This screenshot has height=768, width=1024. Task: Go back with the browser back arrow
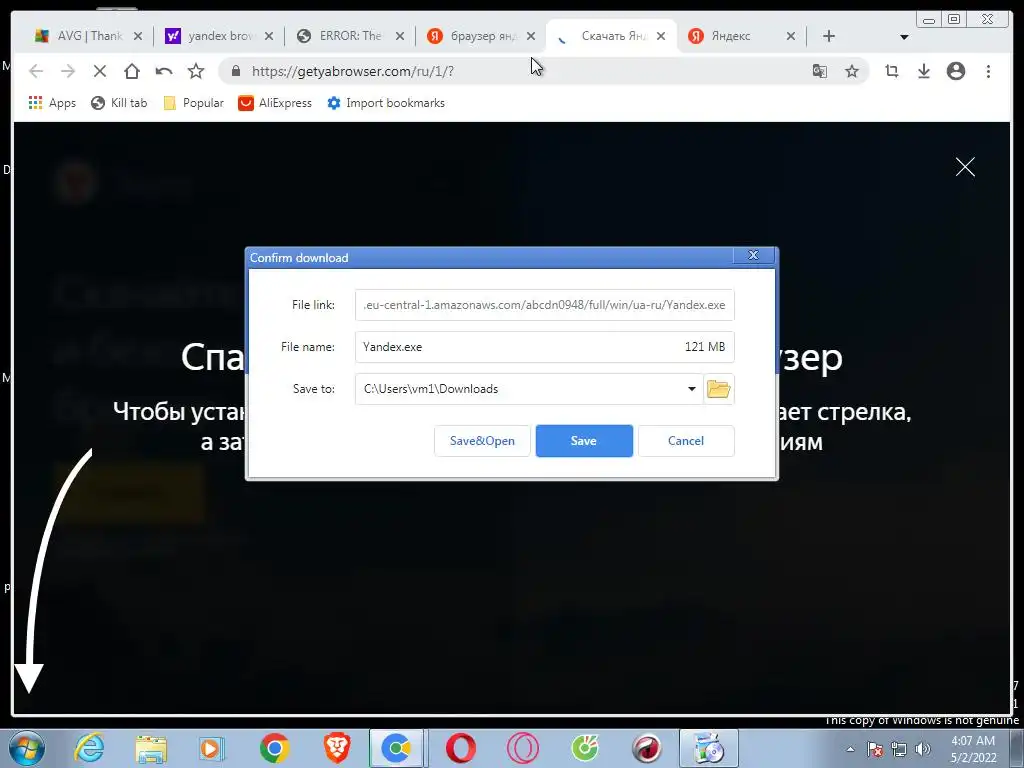(36, 71)
